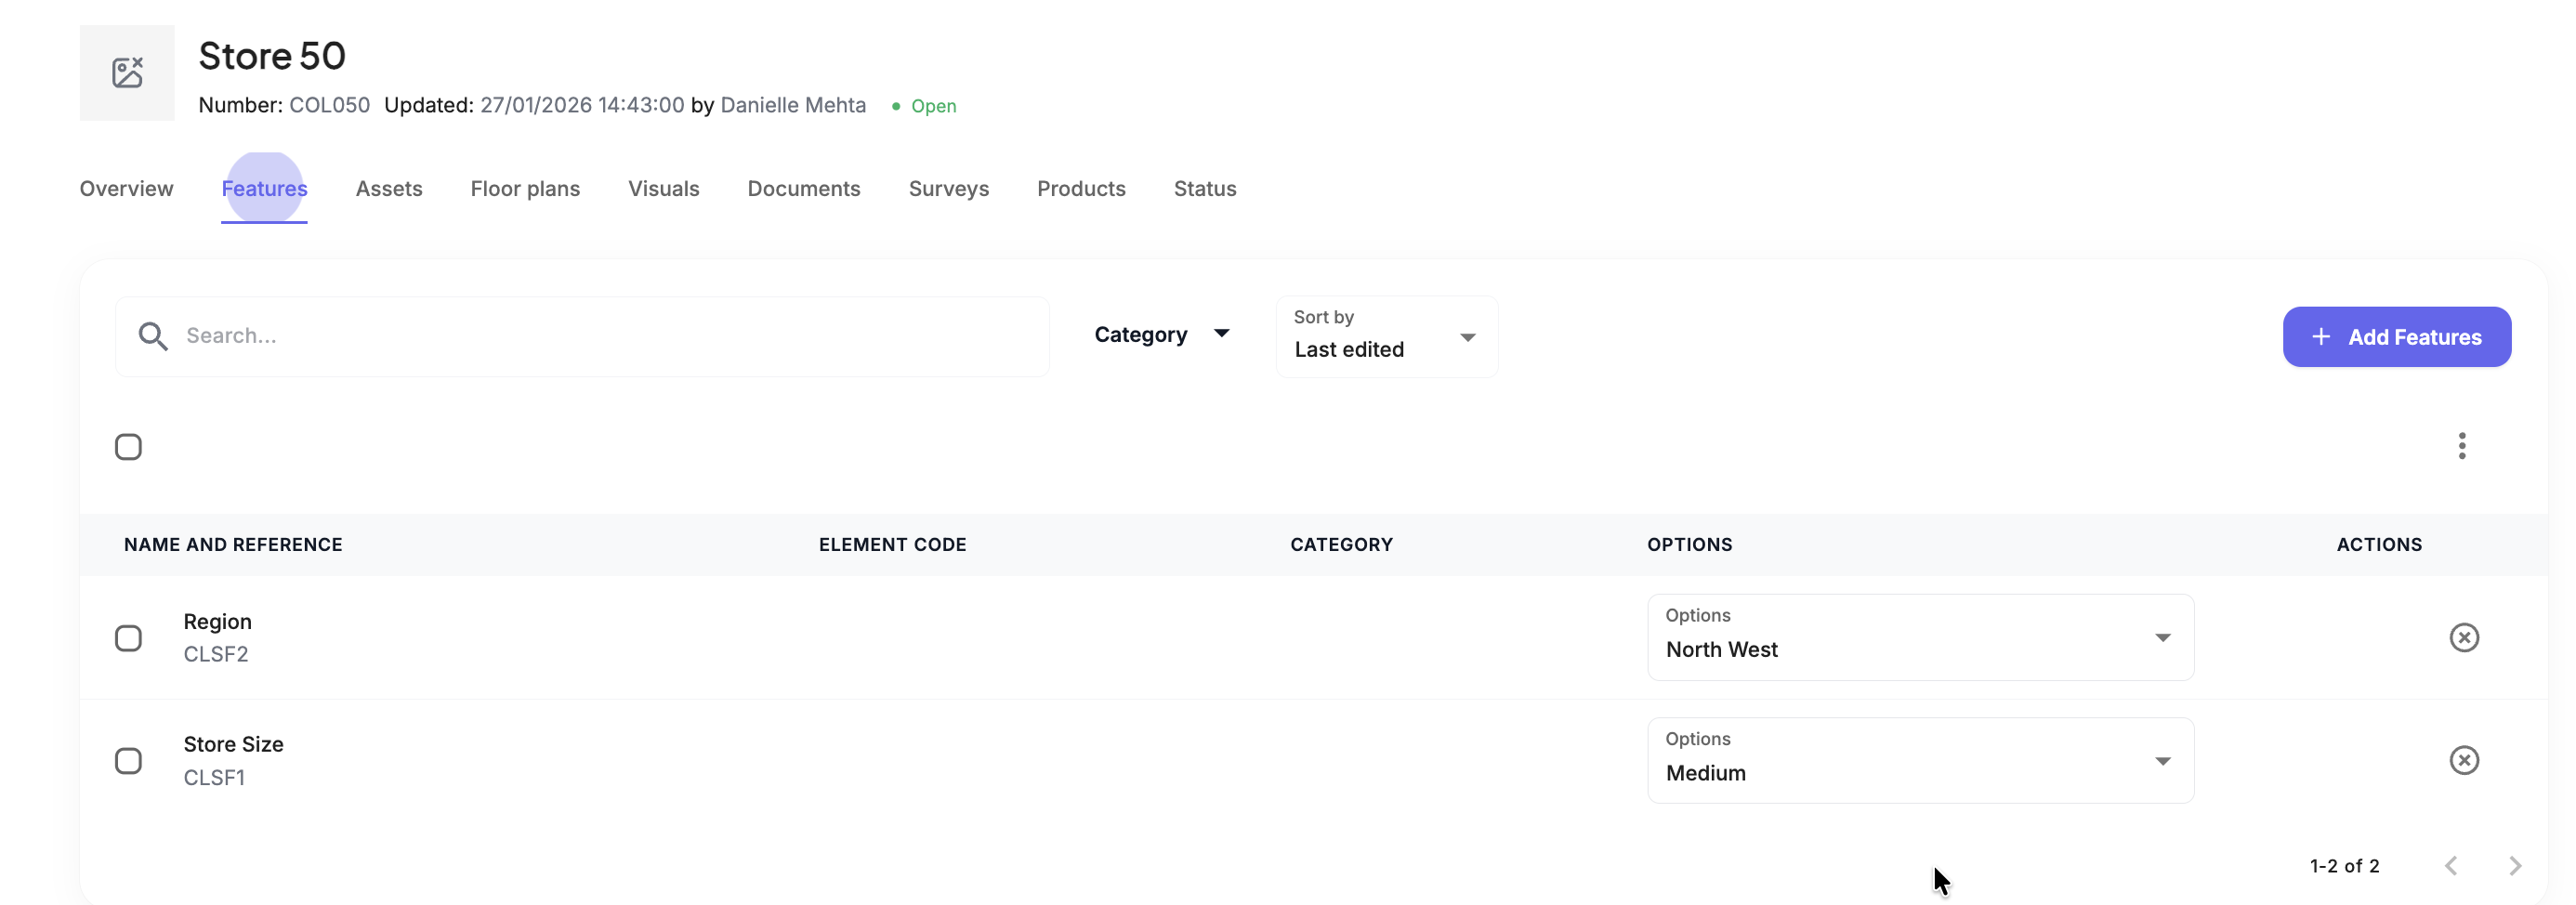View the Status tab
This screenshot has width=2576, height=905.
1205,188
